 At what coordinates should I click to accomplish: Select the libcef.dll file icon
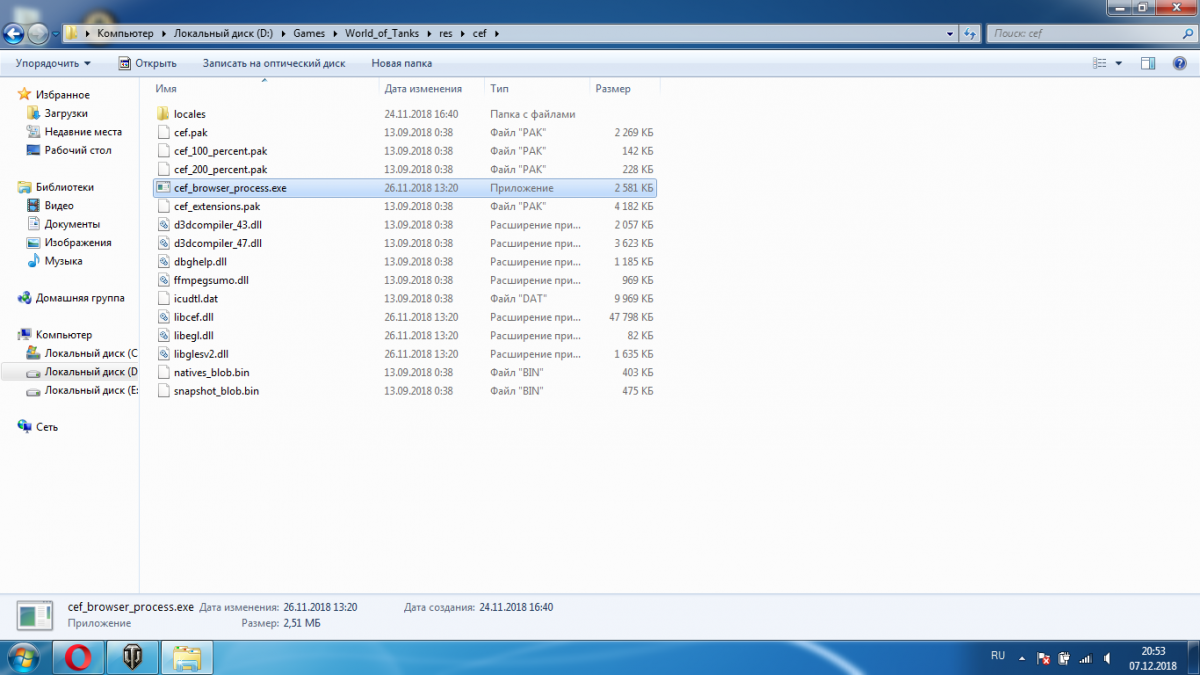(165, 317)
